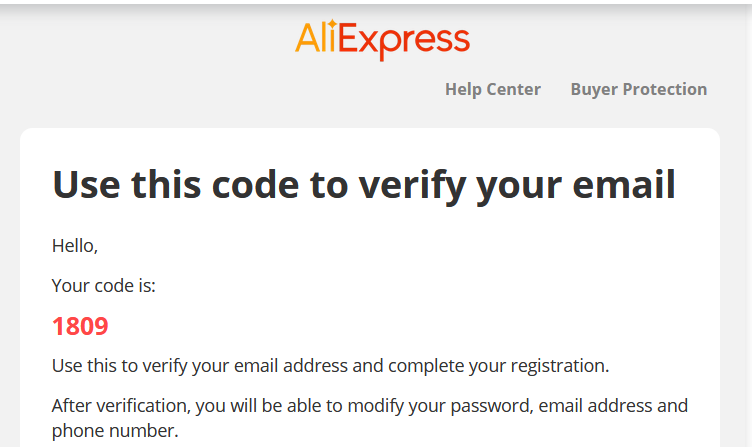Click the "Your code is:" label

click(104, 286)
